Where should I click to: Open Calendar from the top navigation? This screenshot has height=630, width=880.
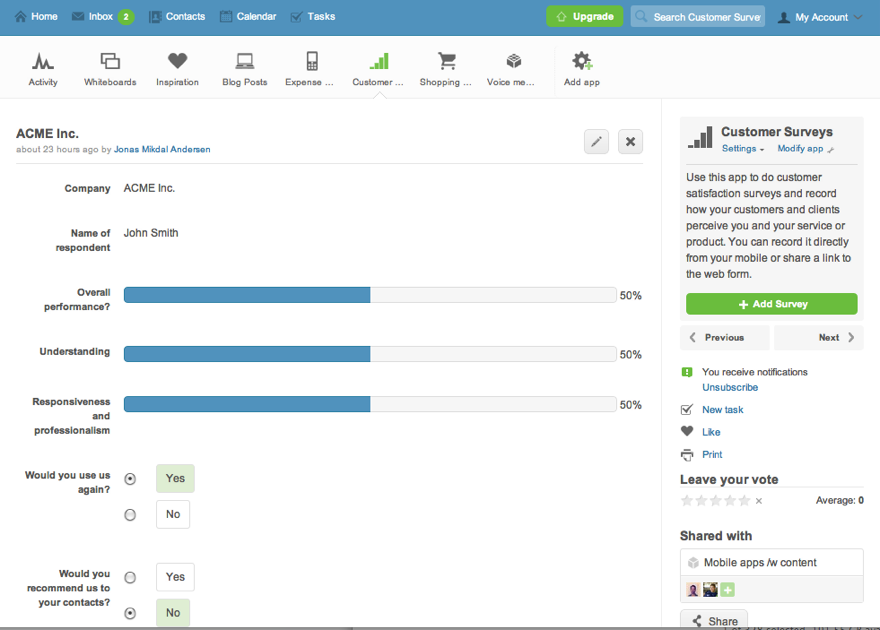[248, 17]
